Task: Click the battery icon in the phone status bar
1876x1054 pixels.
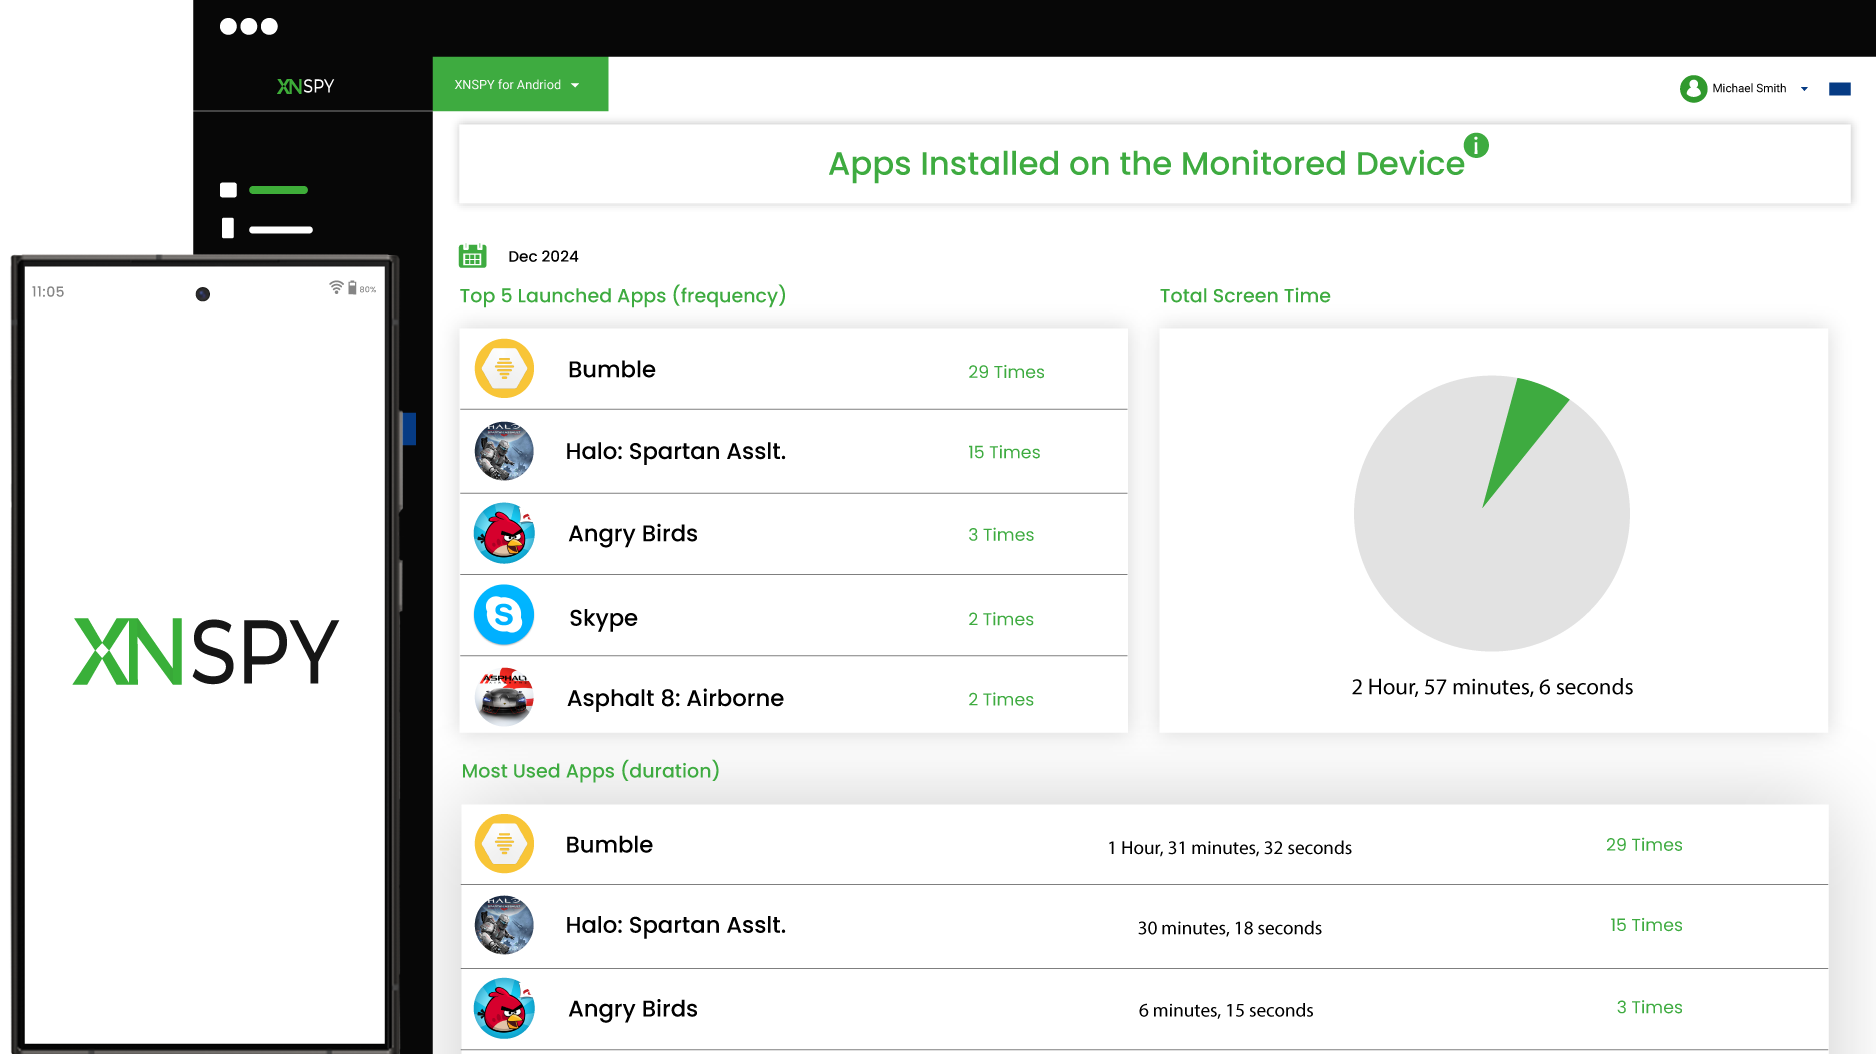Action: point(352,288)
